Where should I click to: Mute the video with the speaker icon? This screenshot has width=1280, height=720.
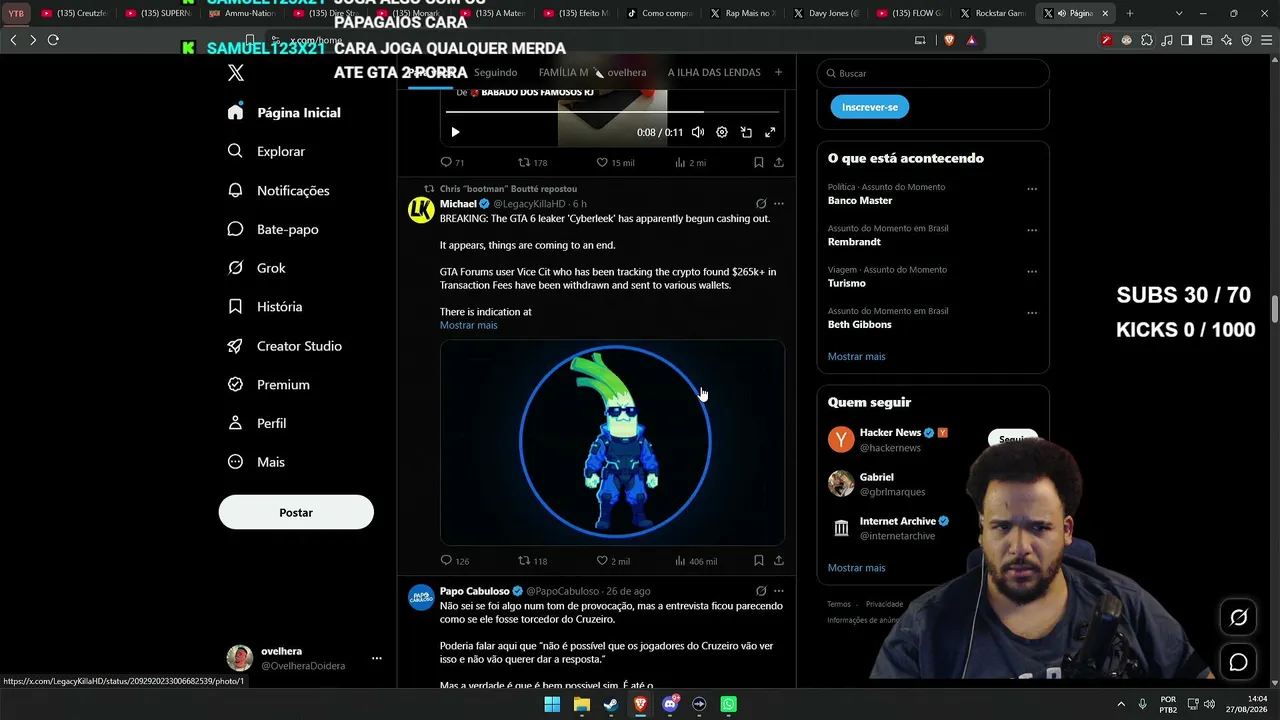(x=698, y=132)
